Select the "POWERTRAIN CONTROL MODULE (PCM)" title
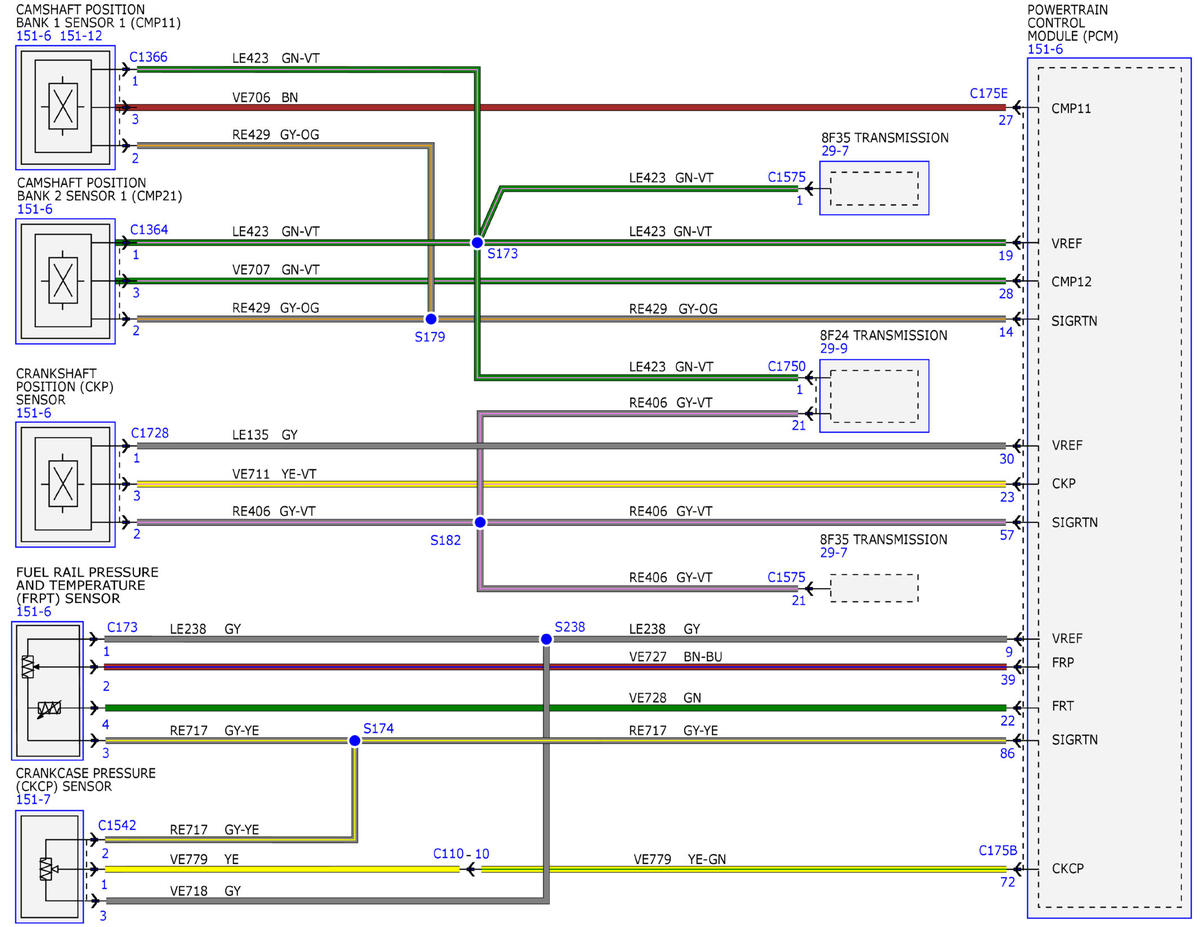The height and width of the screenshot is (927, 1200). (1074, 23)
